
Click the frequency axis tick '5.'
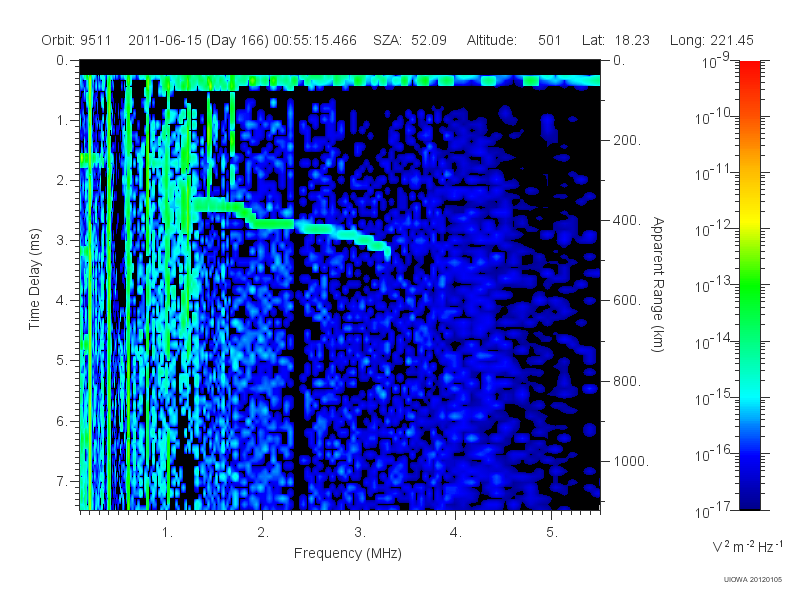[x=552, y=533]
